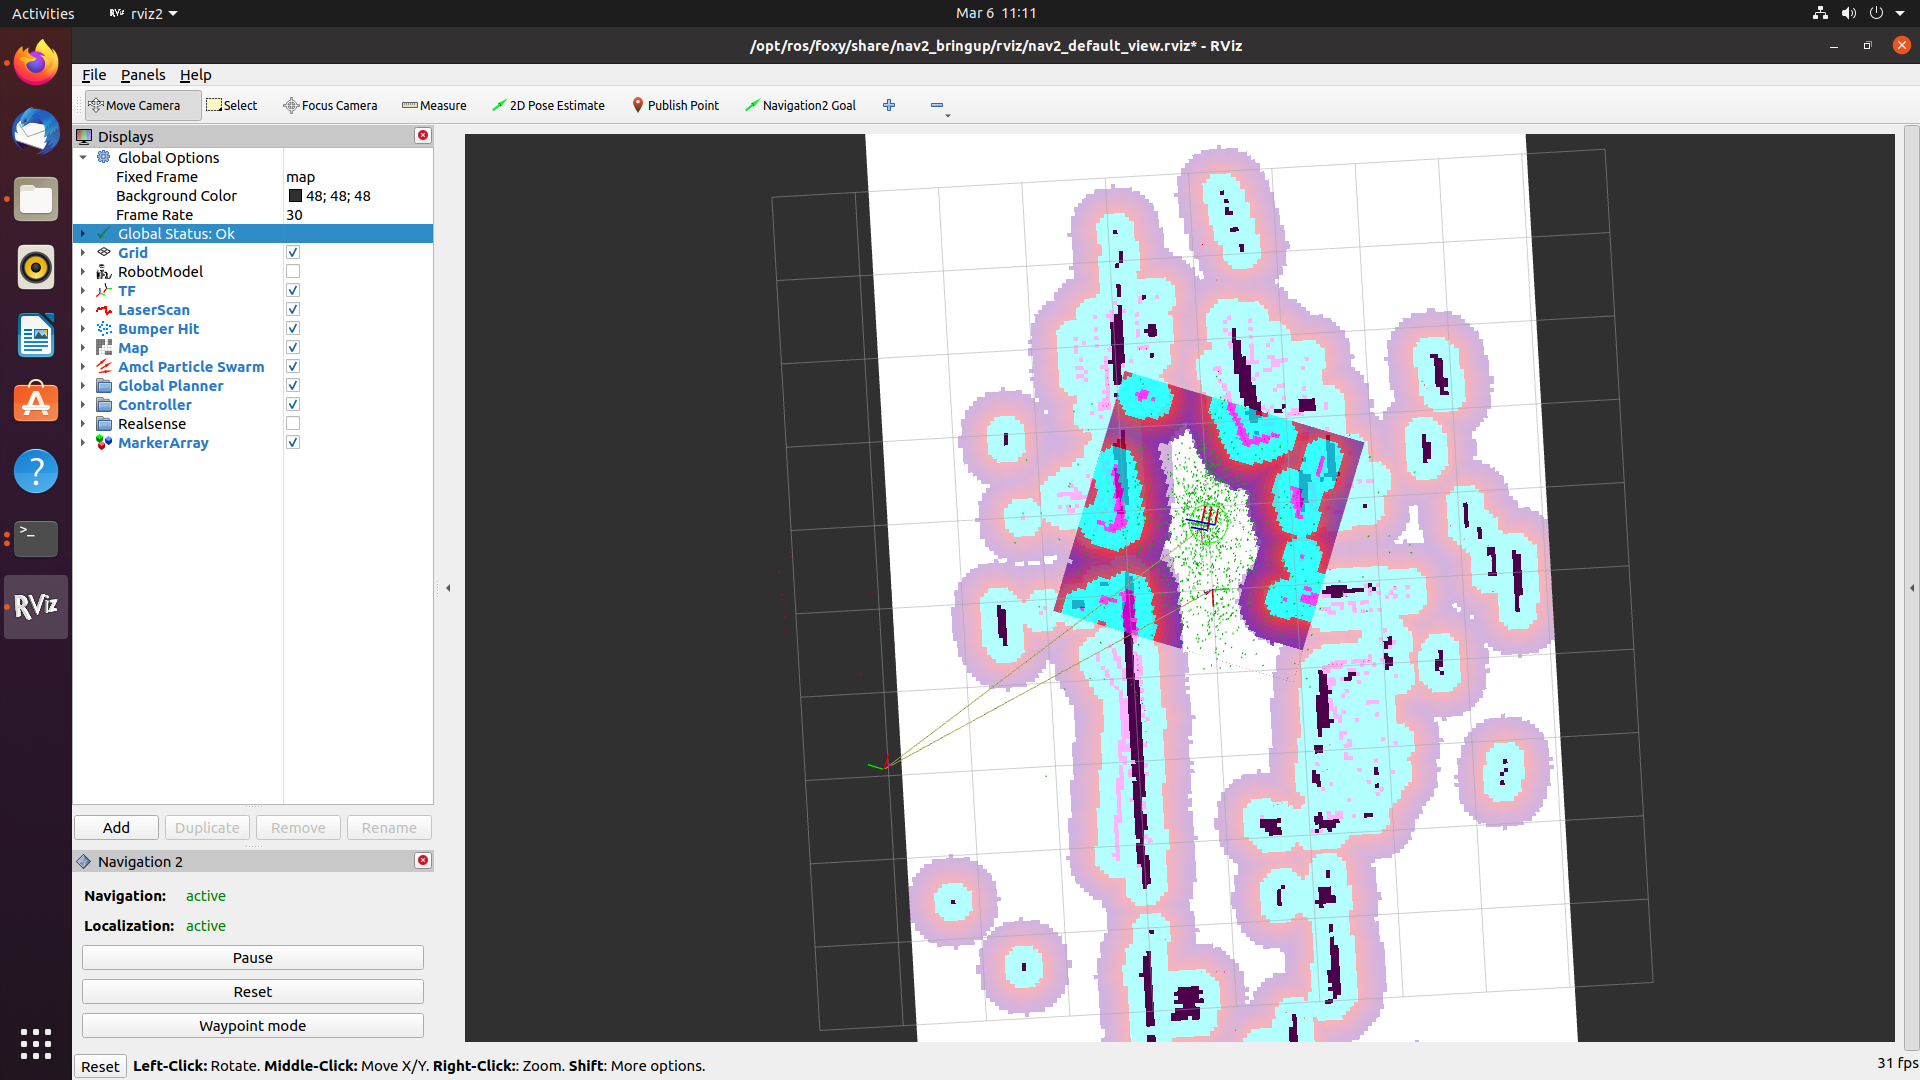Choose the Publish Point tool
The height and width of the screenshot is (1080, 1920).
pos(675,105)
